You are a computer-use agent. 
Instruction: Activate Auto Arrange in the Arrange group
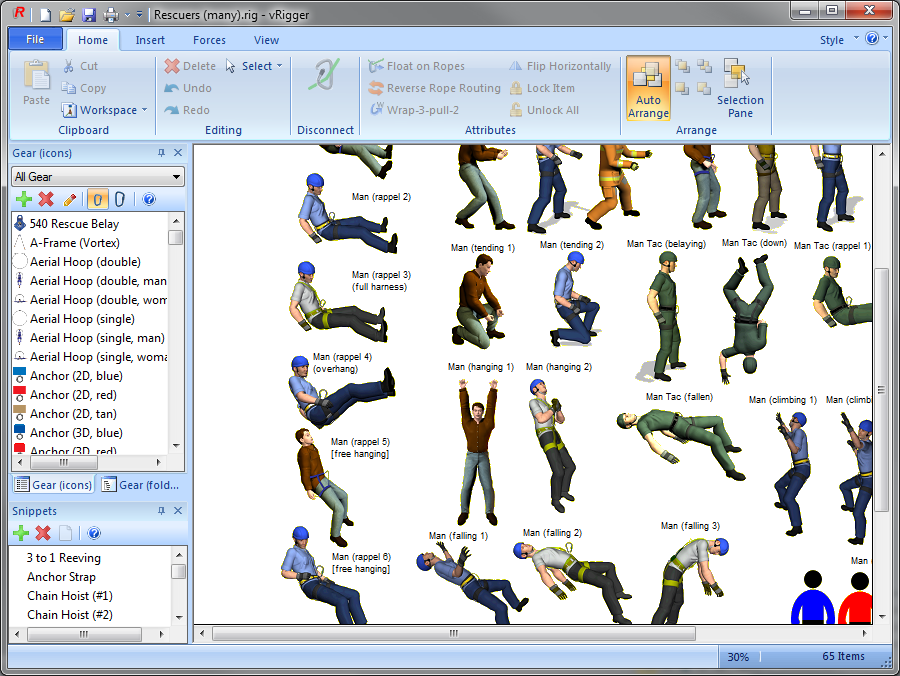coord(647,88)
